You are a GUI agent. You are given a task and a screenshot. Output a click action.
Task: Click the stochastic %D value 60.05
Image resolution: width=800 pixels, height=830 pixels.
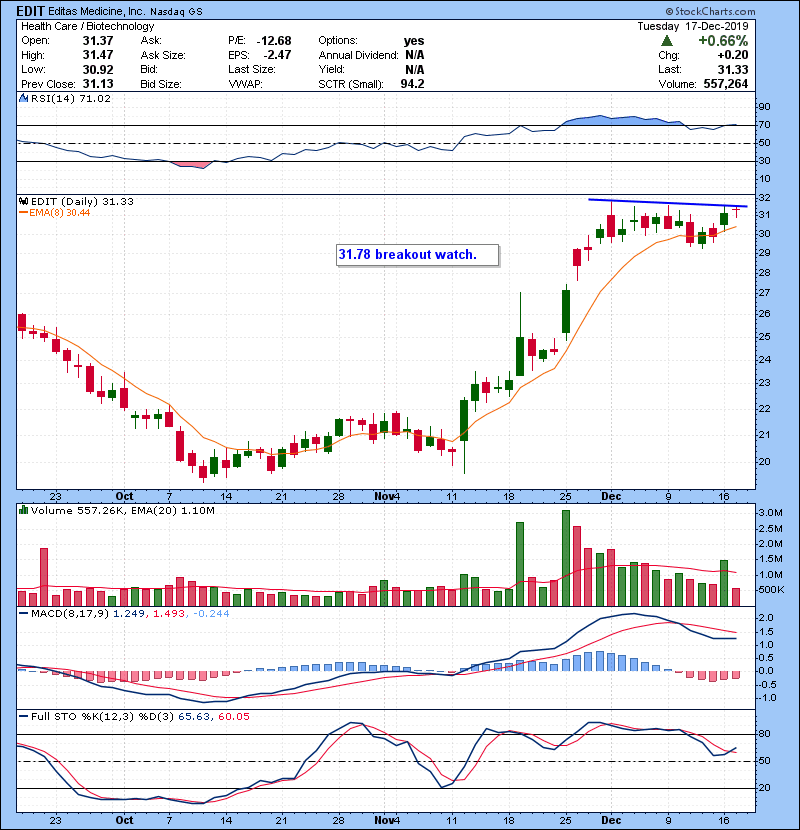pyautogui.click(x=233, y=717)
